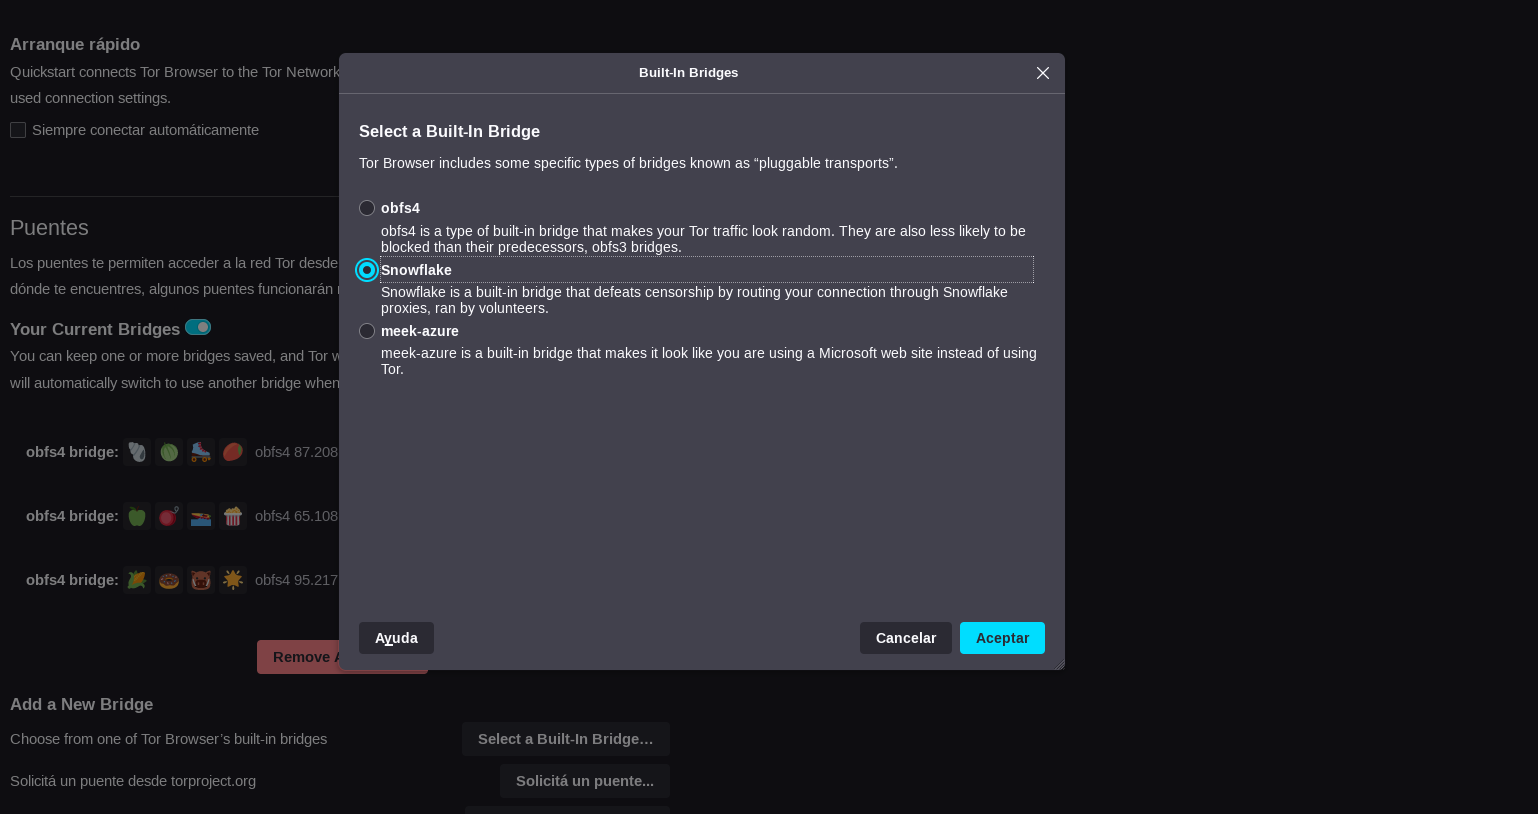The width and height of the screenshot is (1538, 814).
Task: Enable 'Siempre conectar automáticamente' checkbox
Action: (x=18, y=130)
